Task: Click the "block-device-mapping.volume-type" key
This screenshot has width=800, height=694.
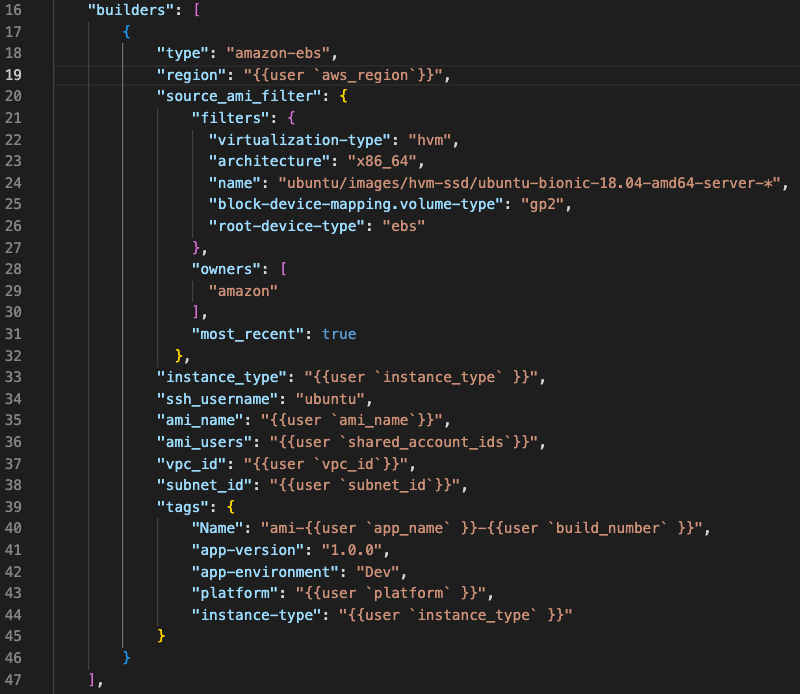Action: [x=357, y=204]
